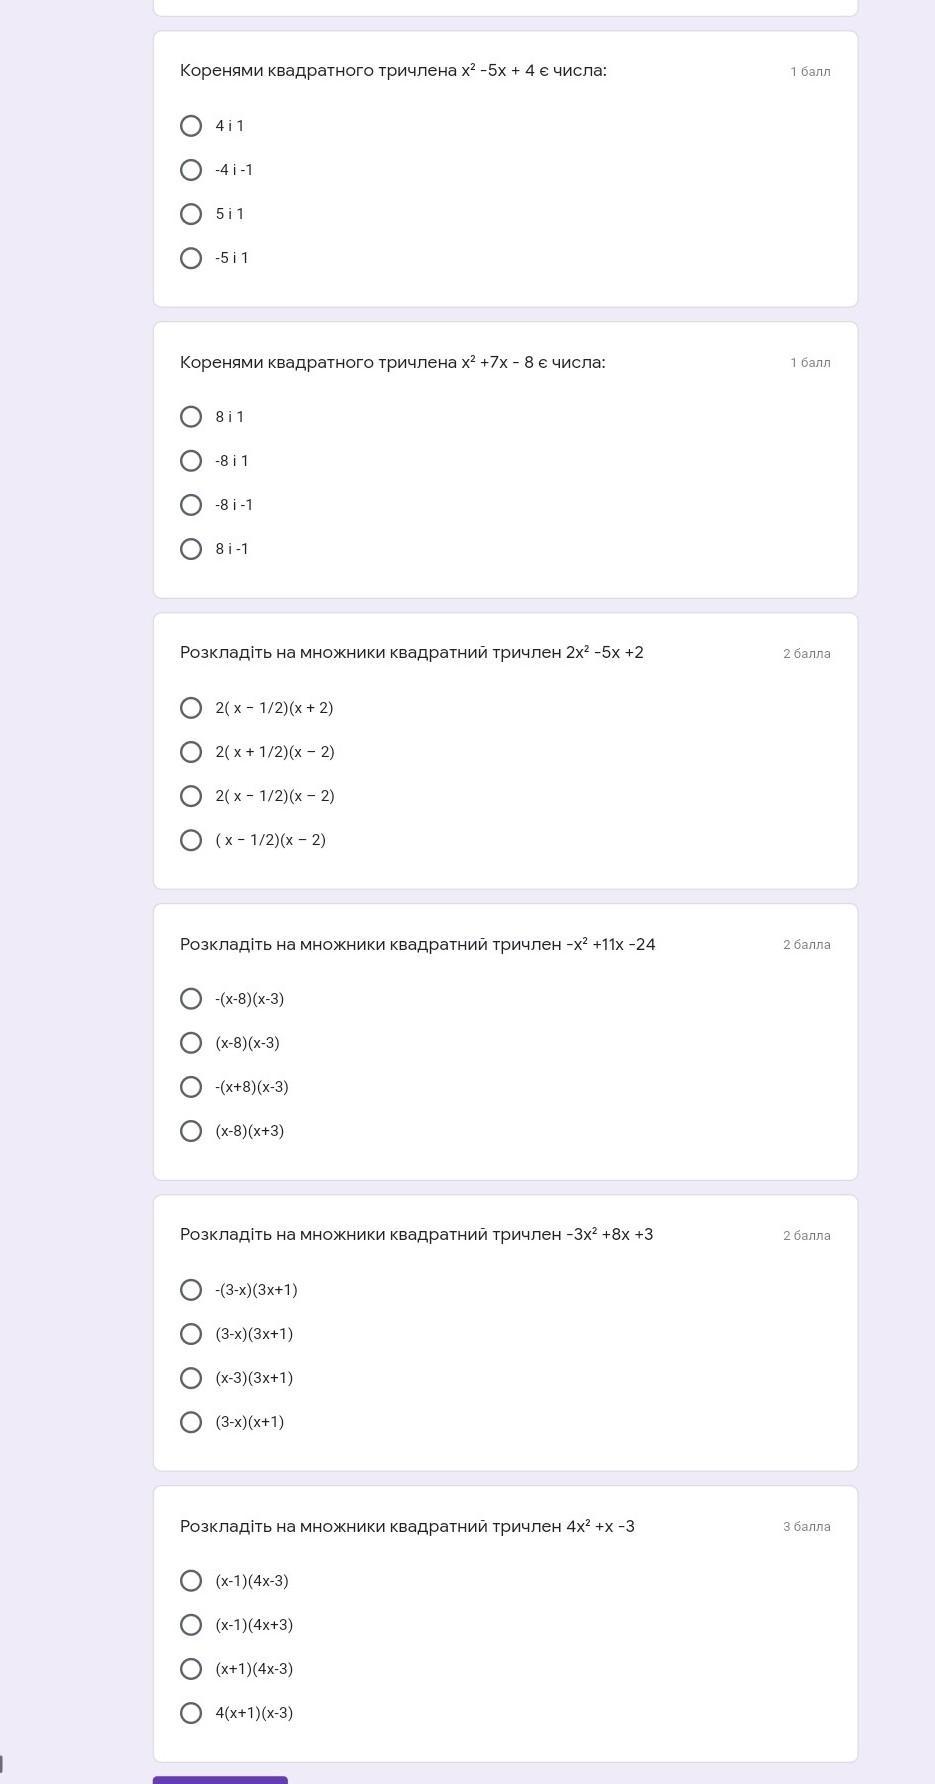935x1784 pixels.
Task: Select the '(x-3)(3x+1)' radio button
Action: [191, 1378]
